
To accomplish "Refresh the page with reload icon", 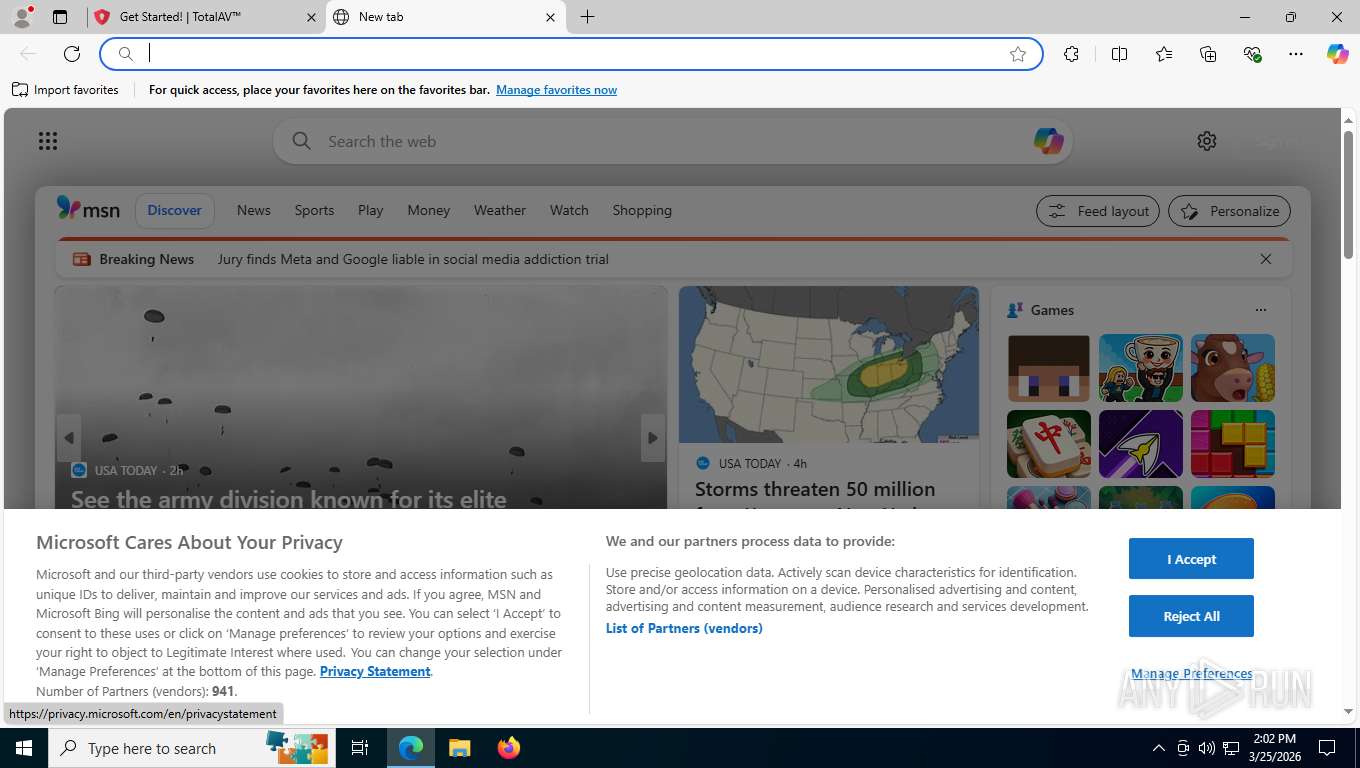I will point(72,54).
